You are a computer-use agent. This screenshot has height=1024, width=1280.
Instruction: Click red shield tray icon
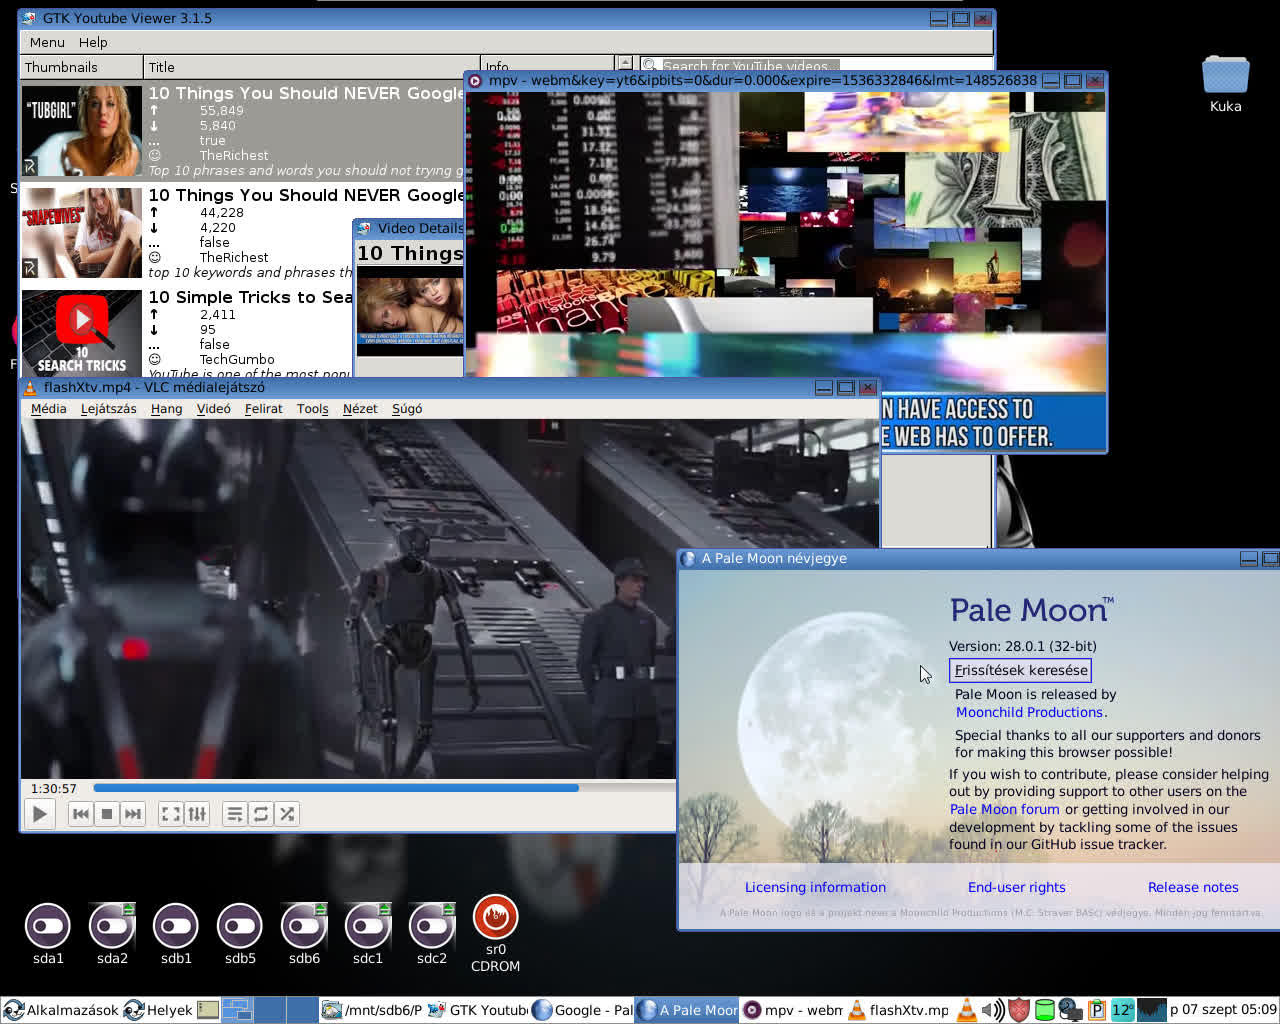pos(1019,1010)
